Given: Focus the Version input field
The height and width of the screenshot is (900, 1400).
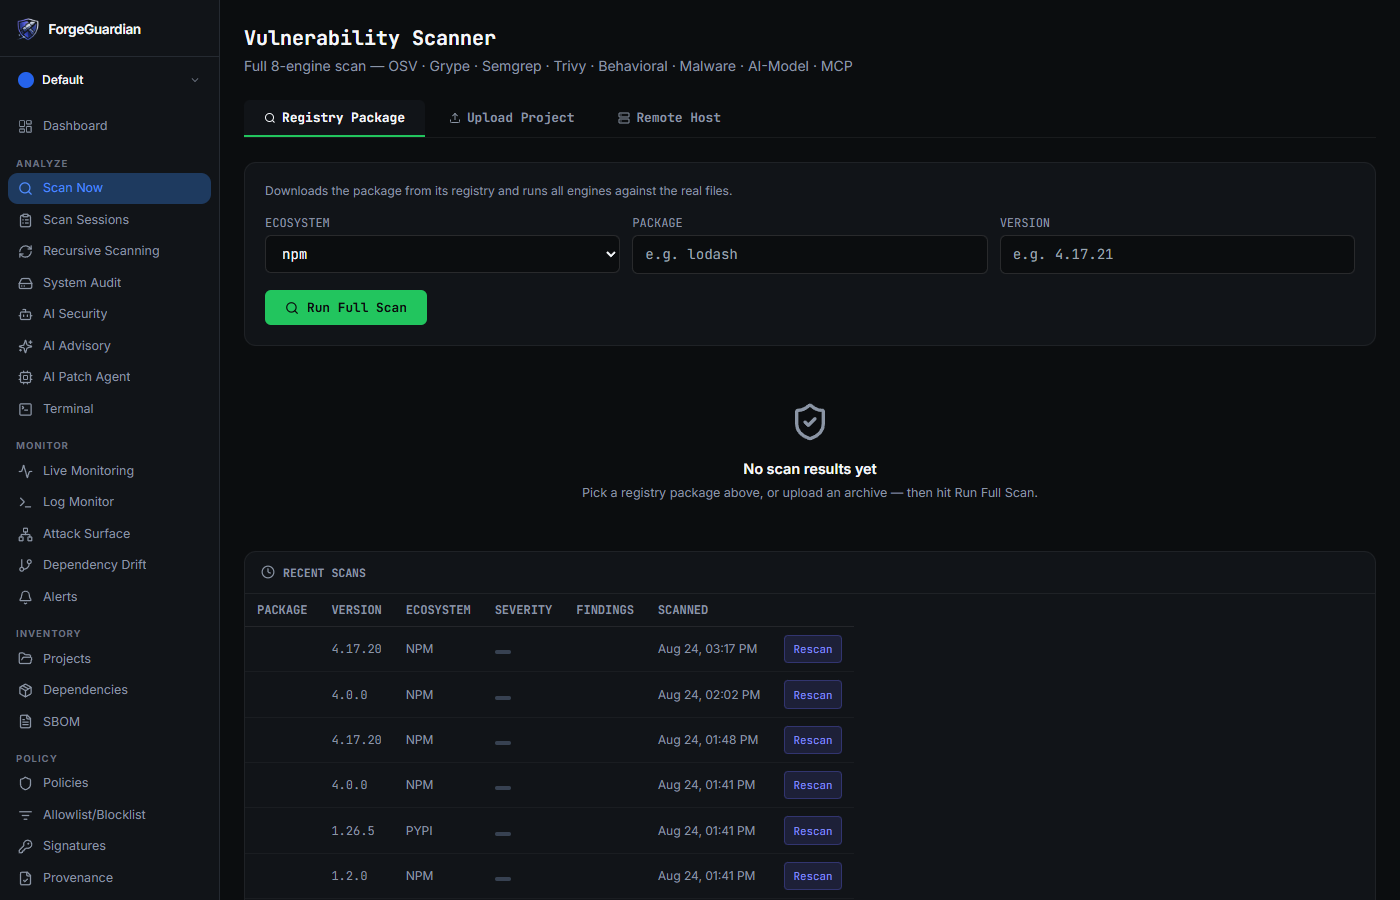Looking at the screenshot, I should point(1177,254).
